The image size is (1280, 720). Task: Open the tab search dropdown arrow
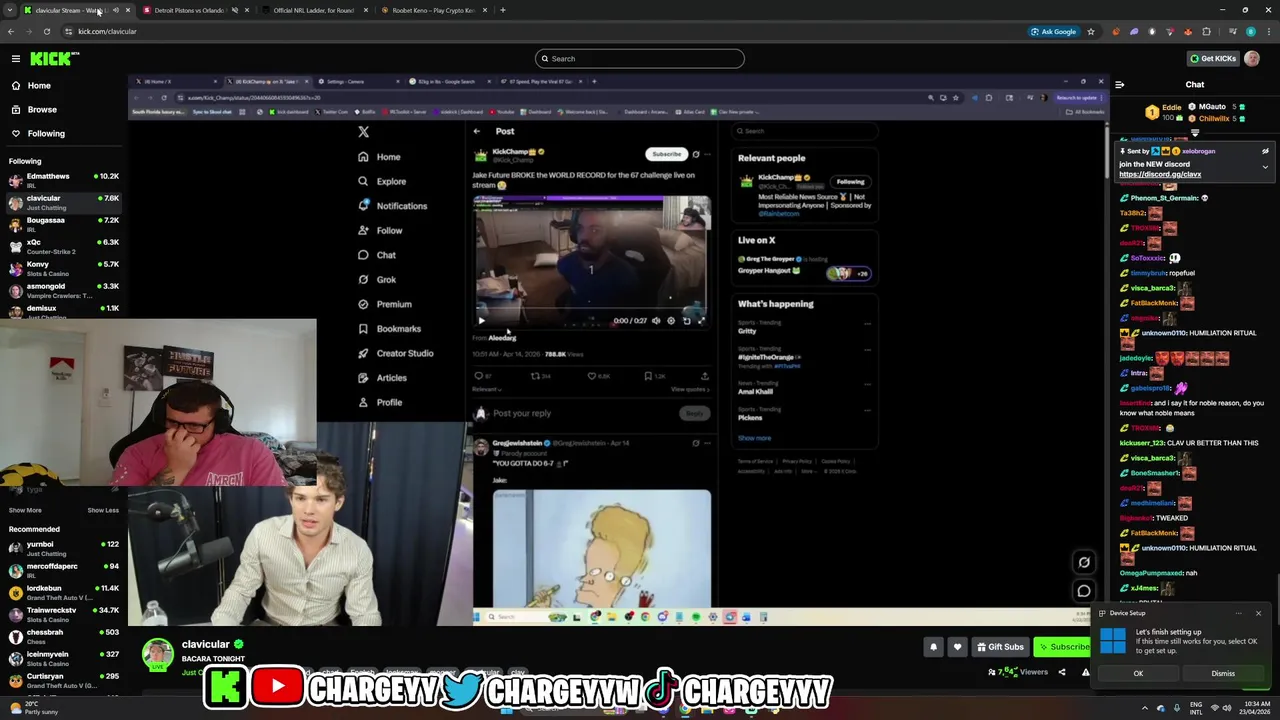[x=11, y=10]
